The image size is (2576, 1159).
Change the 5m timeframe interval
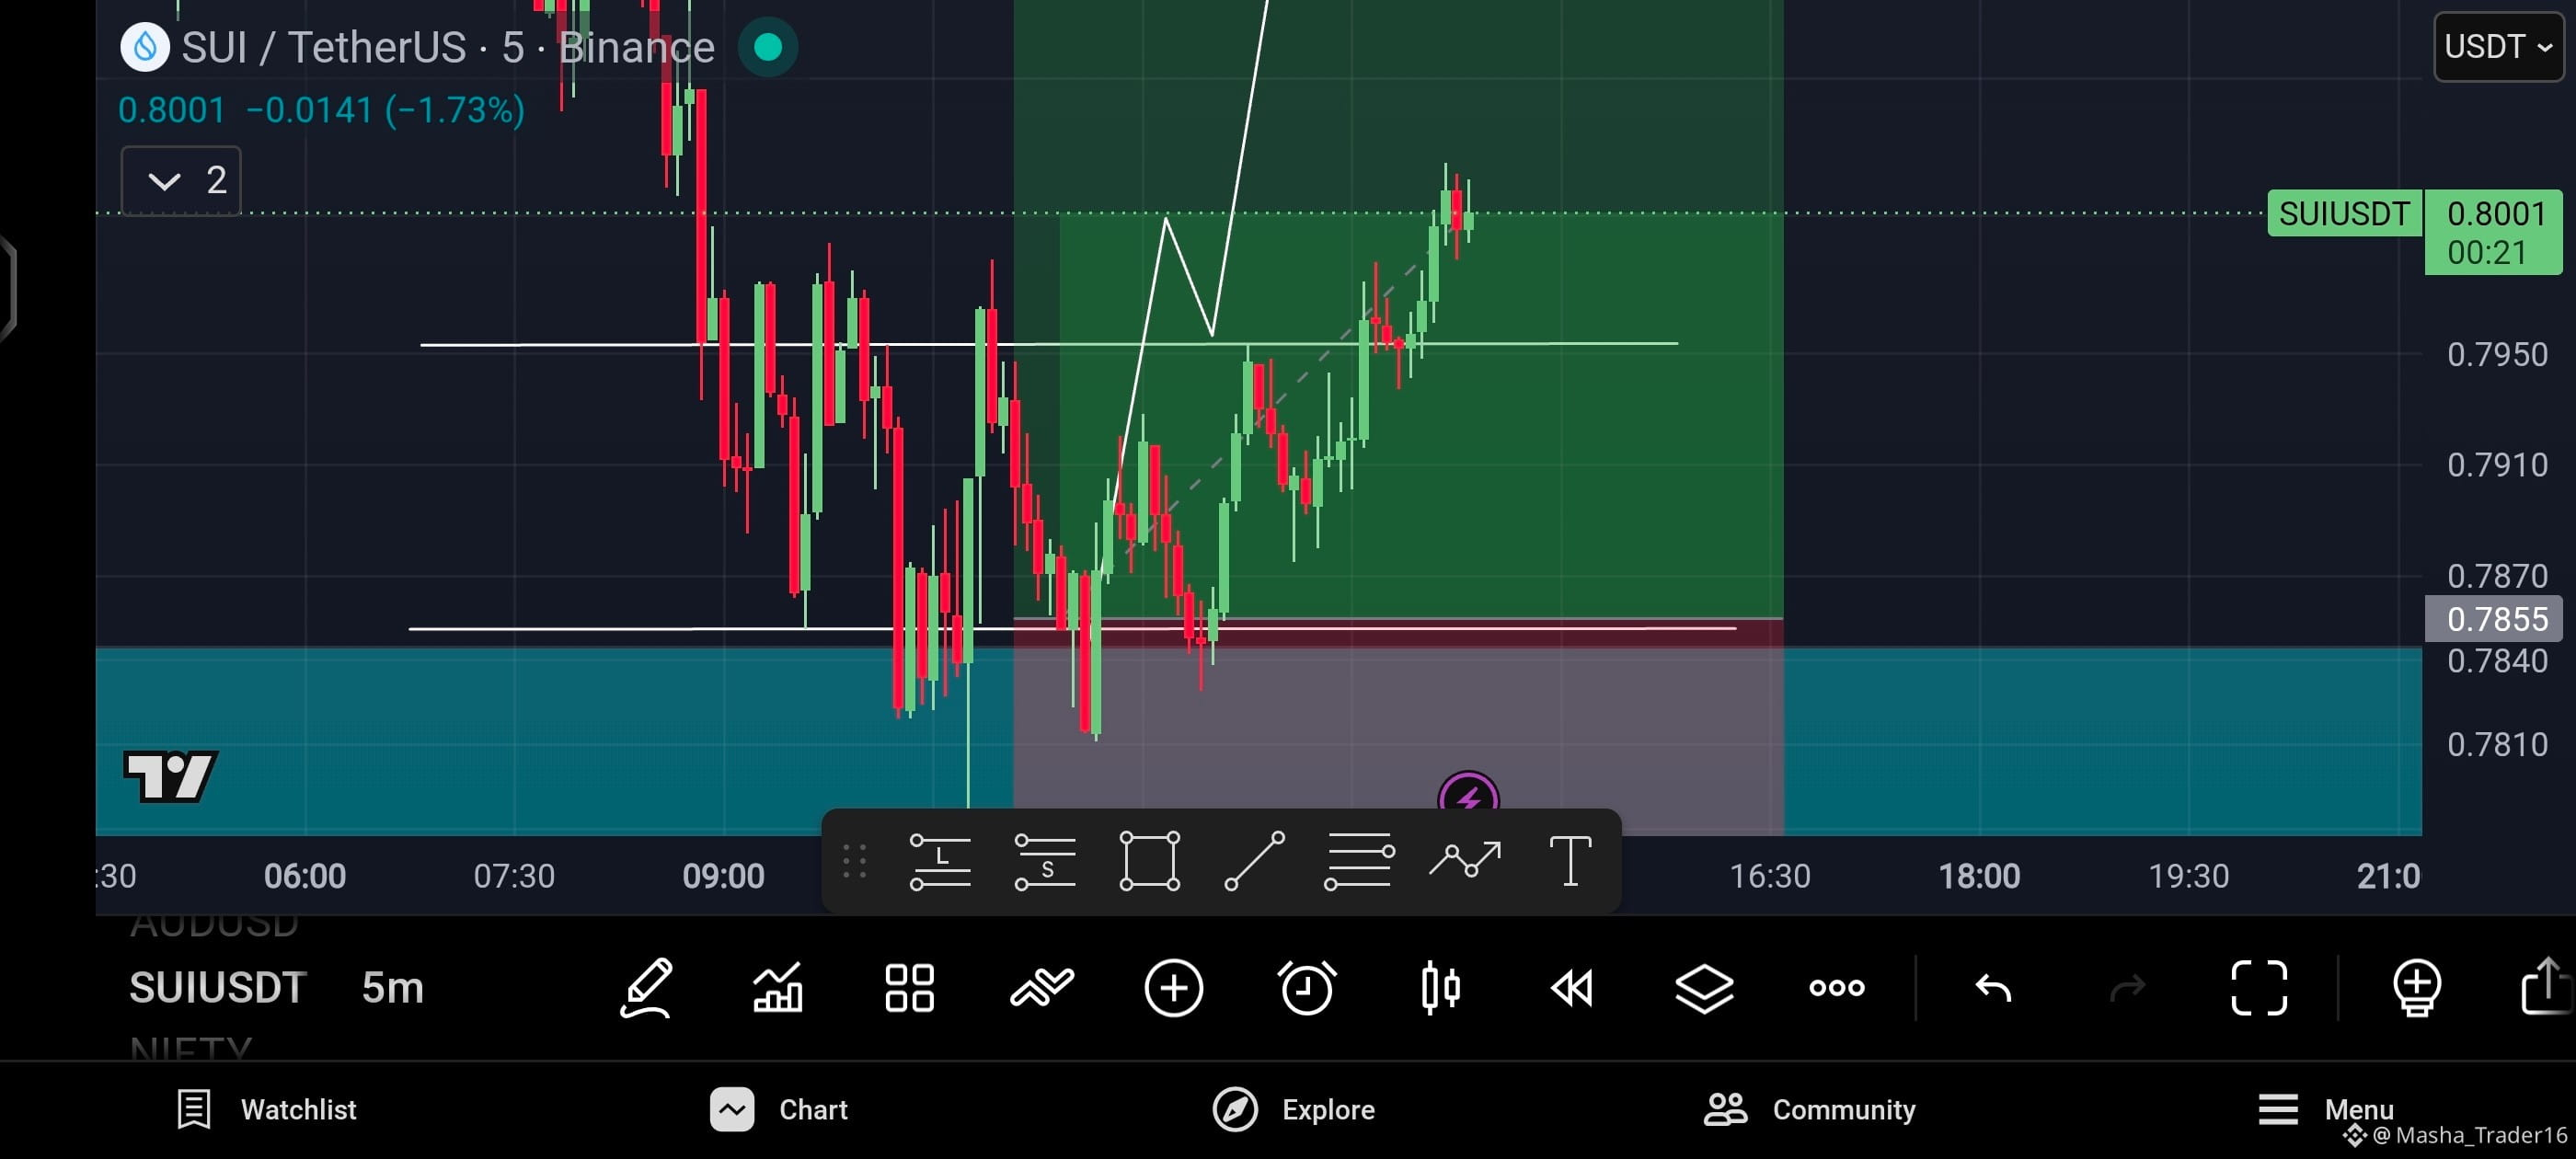point(392,988)
